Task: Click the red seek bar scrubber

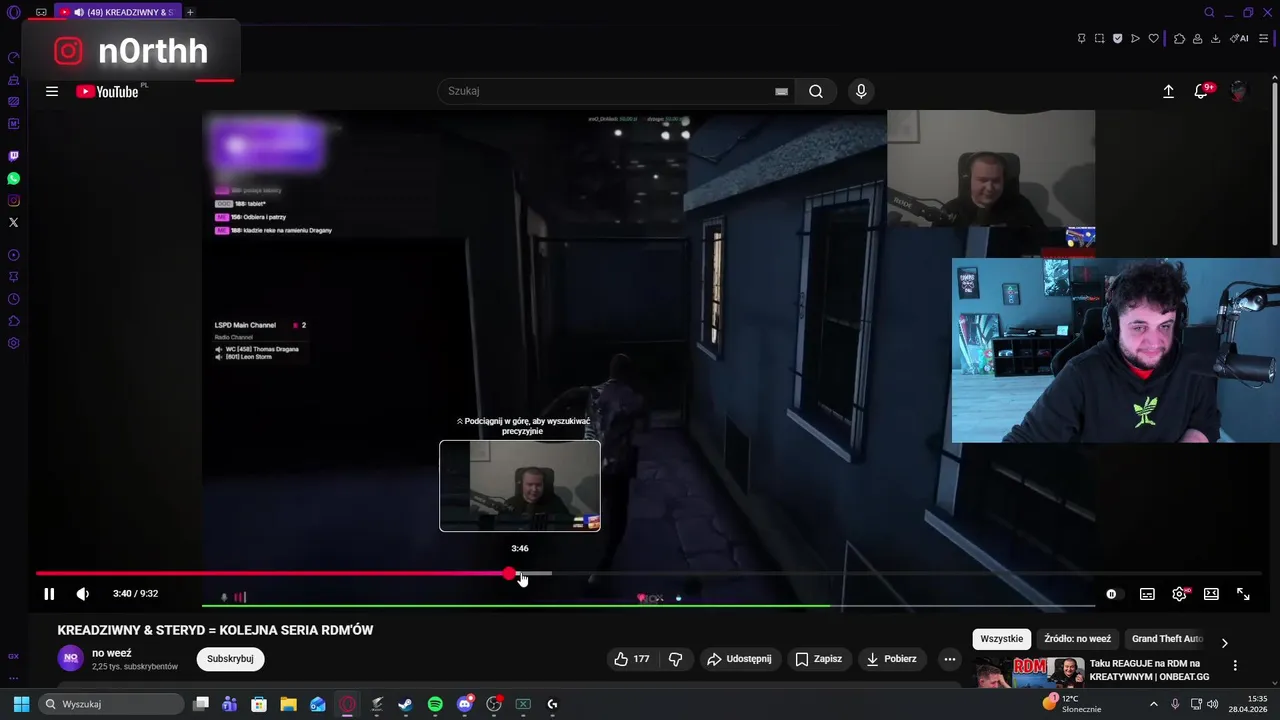Action: (509, 574)
